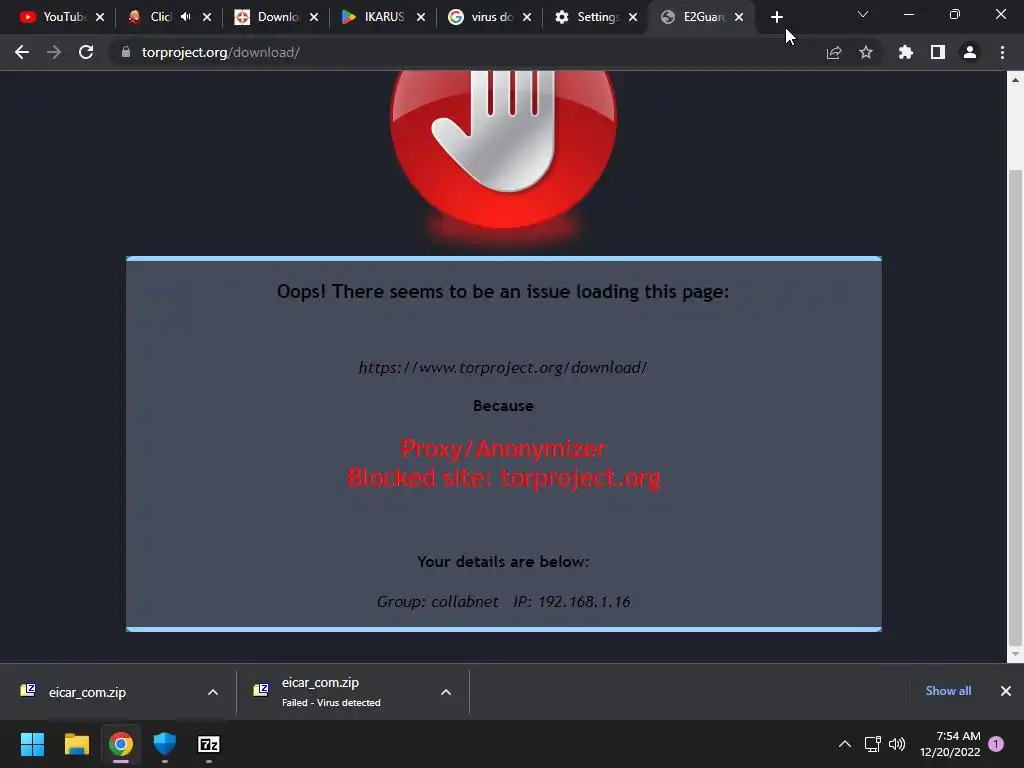Viewport: 1024px width, 768px height.
Task: View site info via the lock icon
Action: [126, 52]
